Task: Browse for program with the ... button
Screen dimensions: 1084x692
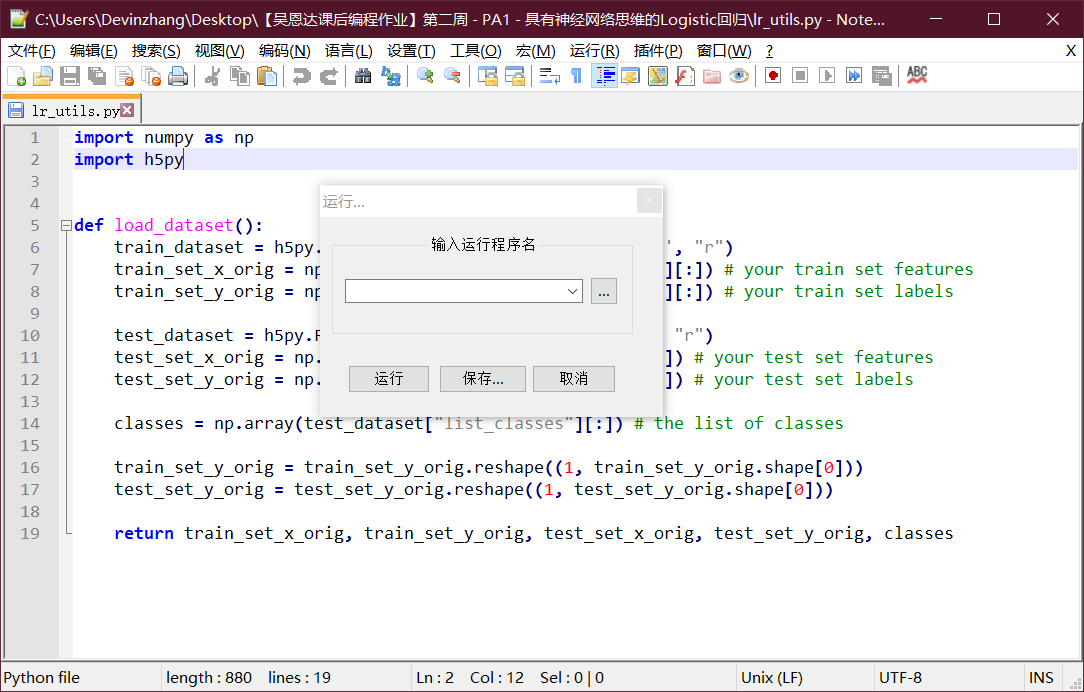Action: pos(604,292)
